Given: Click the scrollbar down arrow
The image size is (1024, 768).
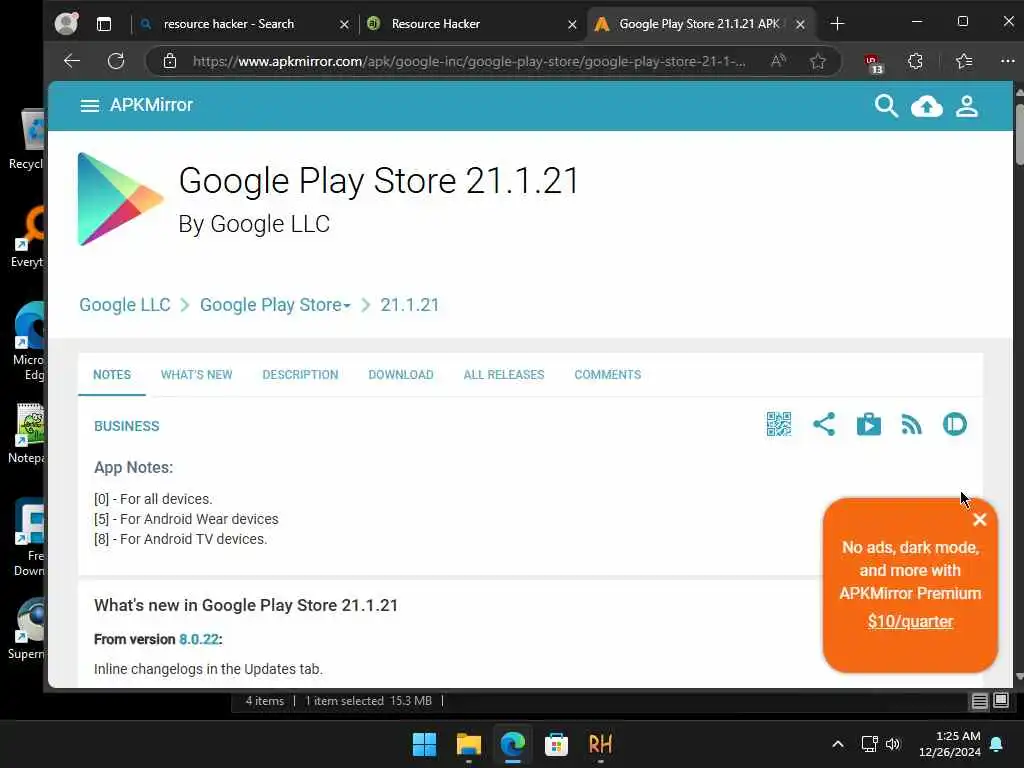Looking at the screenshot, I should coord(1019,677).
